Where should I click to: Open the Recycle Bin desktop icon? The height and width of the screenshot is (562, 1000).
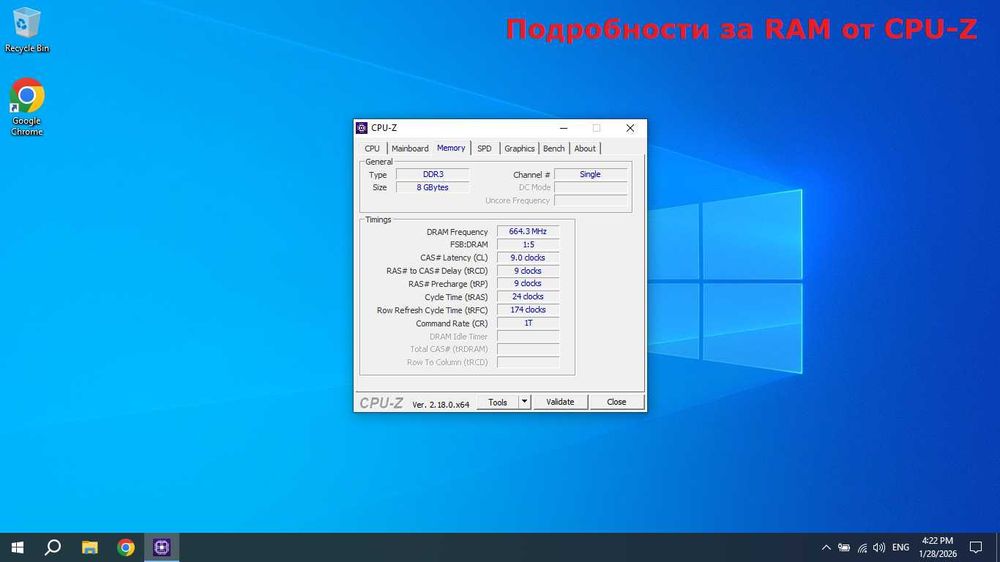click(x=26, y=30)
